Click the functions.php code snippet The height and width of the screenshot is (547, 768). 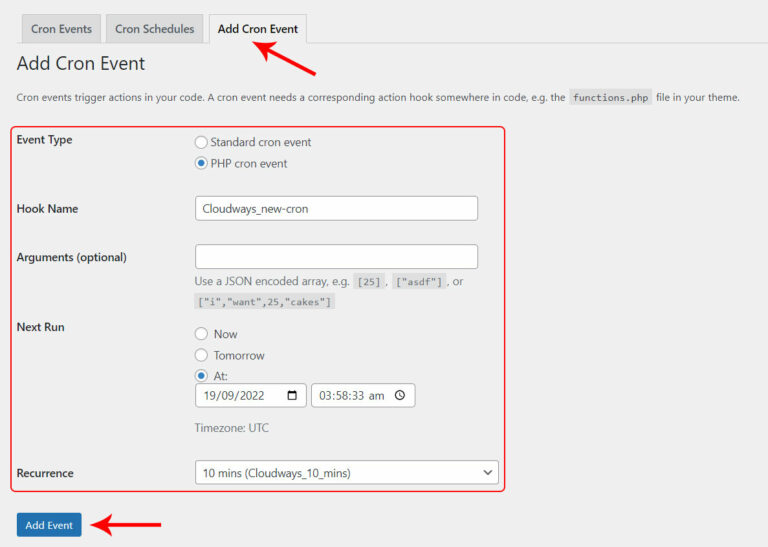pyautogui.click(x=610, y=97)
